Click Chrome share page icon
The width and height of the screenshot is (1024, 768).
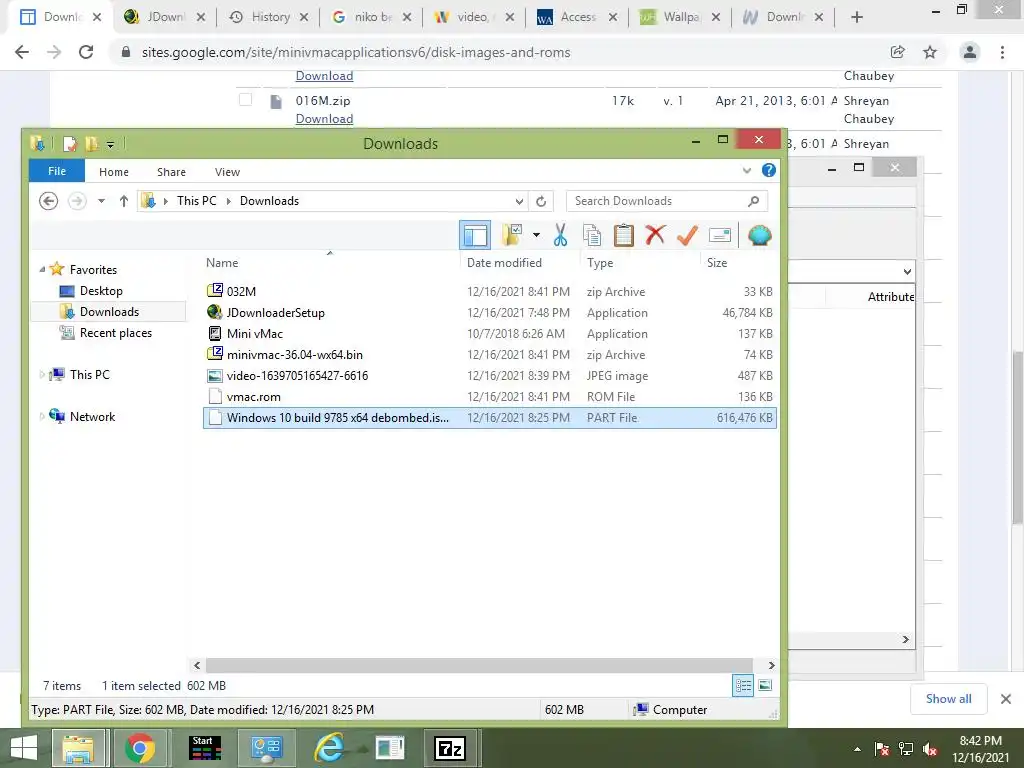pos(897,52)
